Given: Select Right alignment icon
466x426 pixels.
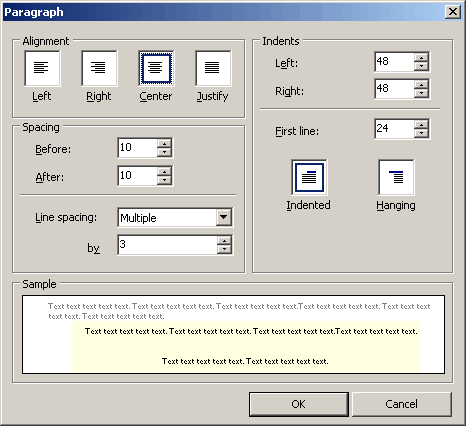Looking at the screenshot, I should pyautogui.click(x=99, y=68).
